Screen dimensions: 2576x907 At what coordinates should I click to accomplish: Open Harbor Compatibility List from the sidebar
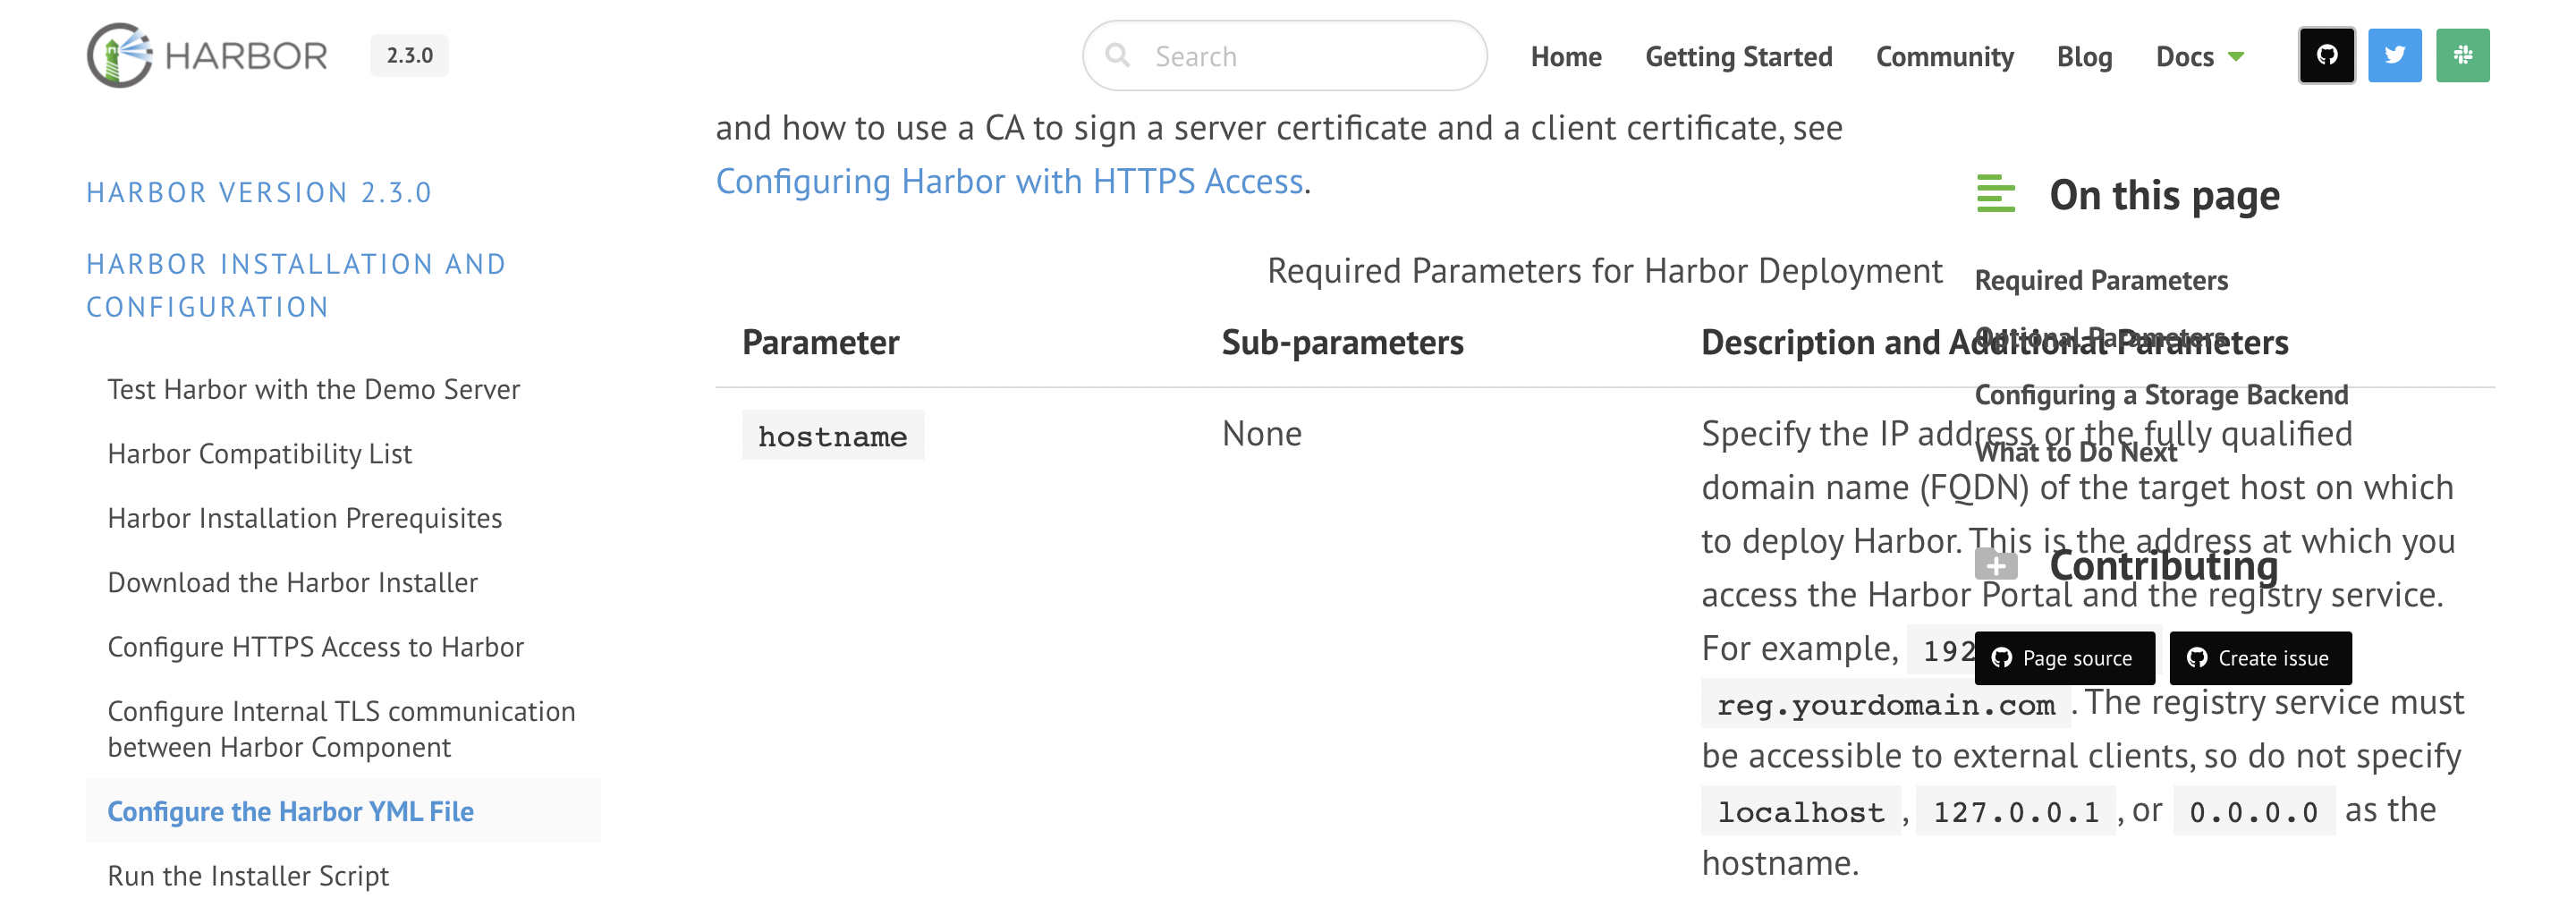point(259,453)
